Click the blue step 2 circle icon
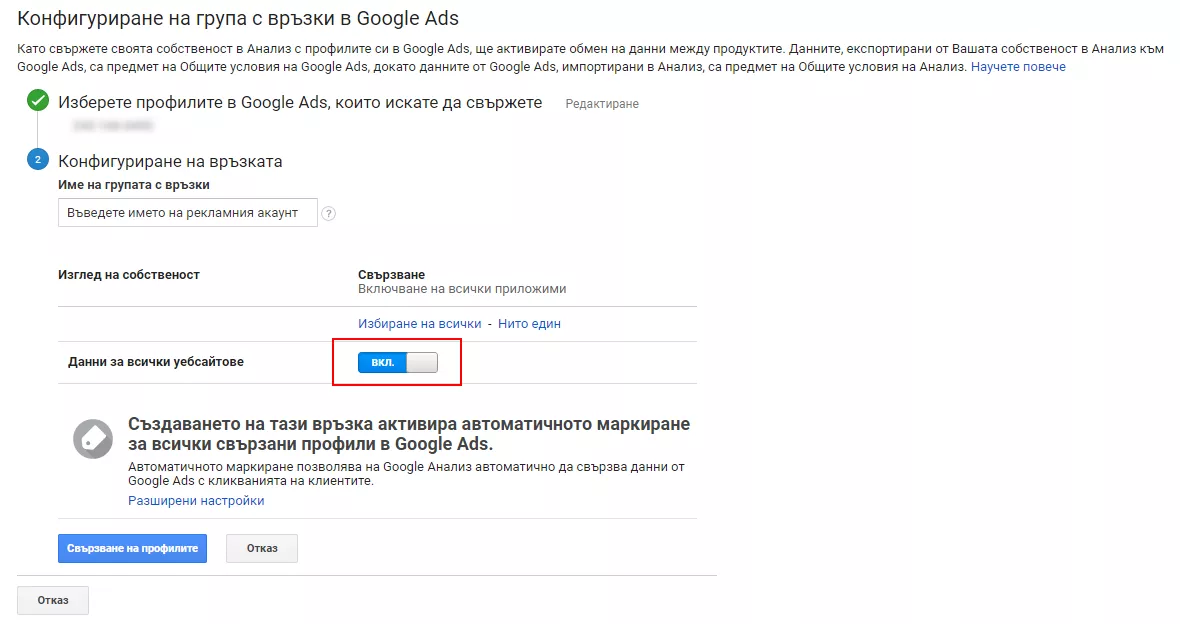Screen dimensions: 1180x624 click(x=38, y=160)
